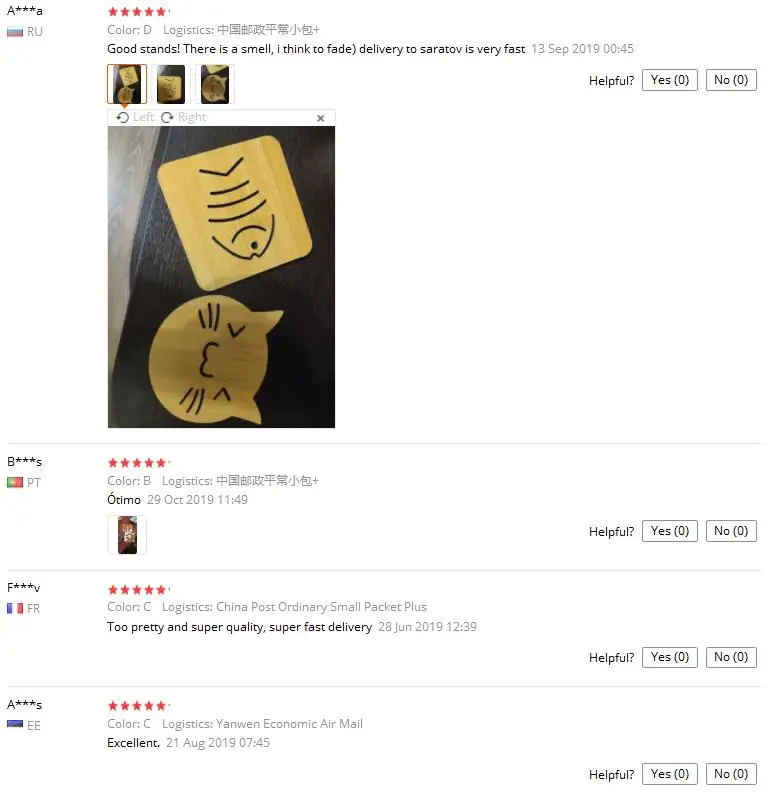Click the French flag icon next to FR
The width and height of the screenshot is (778, 796).
coord(15,608)
